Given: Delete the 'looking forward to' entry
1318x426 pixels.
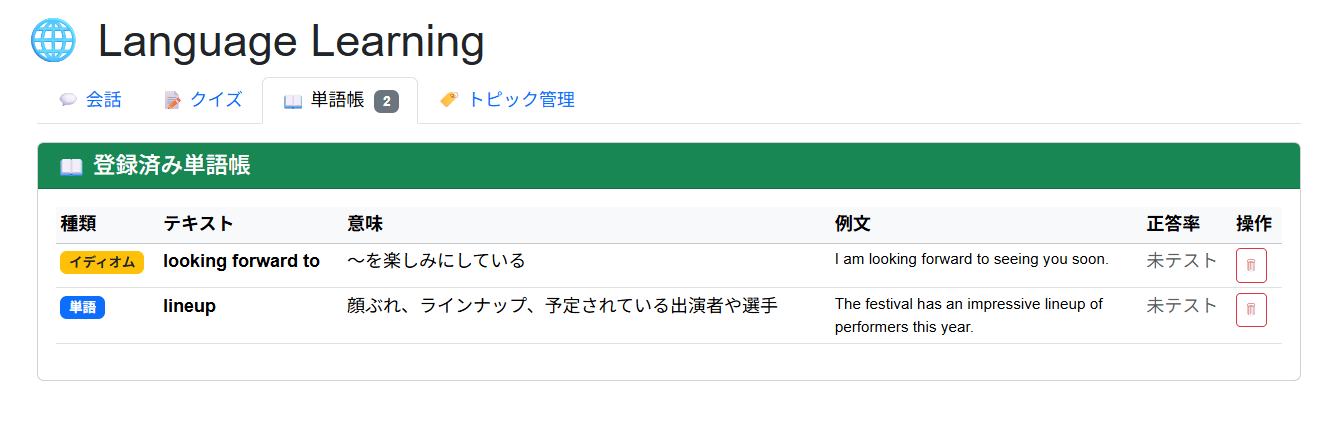Looking at the screenshot, I should (x=1251, y=265).
